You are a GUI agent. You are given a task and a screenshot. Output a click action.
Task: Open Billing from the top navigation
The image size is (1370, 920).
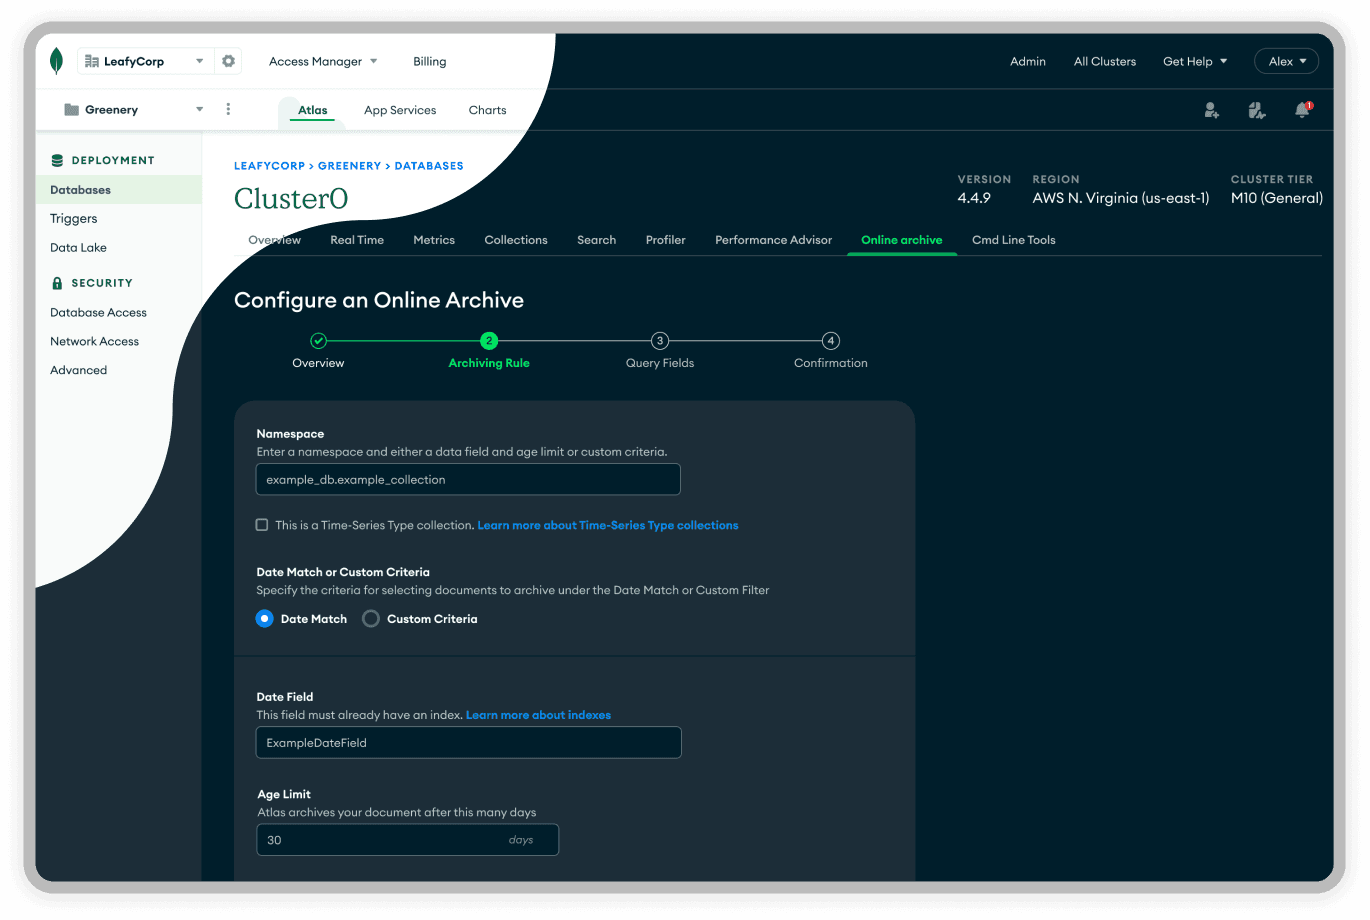pos(429,60)
